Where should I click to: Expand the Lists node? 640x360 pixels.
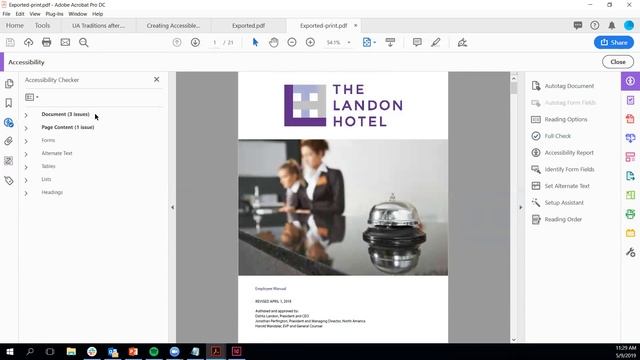coord(26,180)
